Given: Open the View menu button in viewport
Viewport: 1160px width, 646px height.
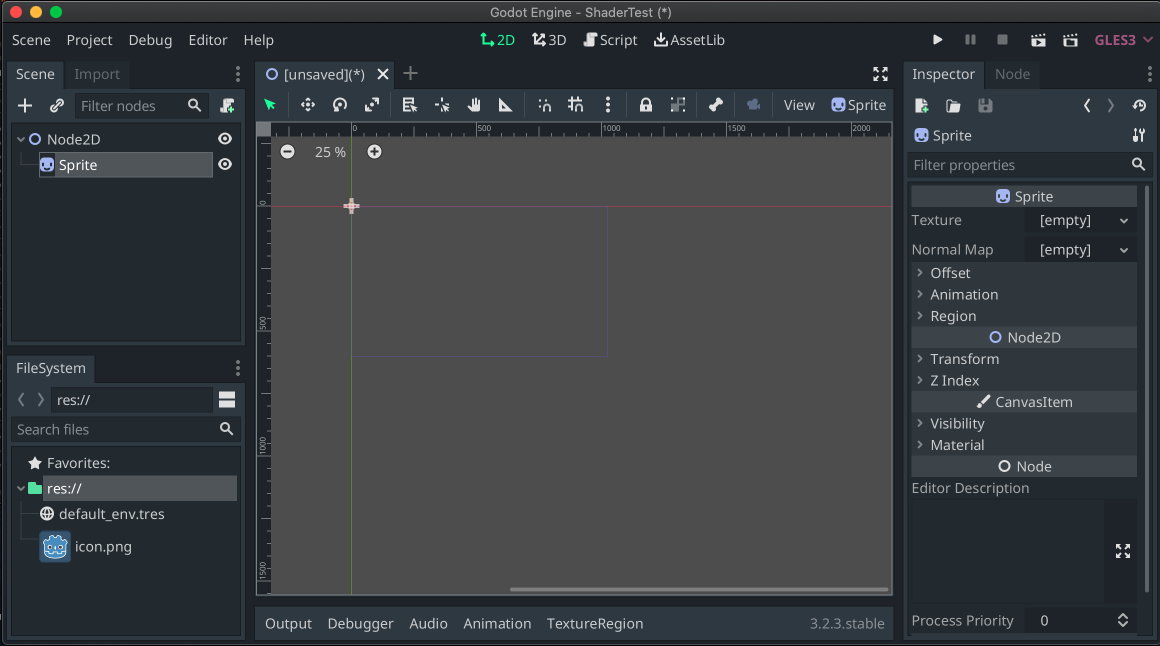Looking at the screenshot, I should point(799,104).
